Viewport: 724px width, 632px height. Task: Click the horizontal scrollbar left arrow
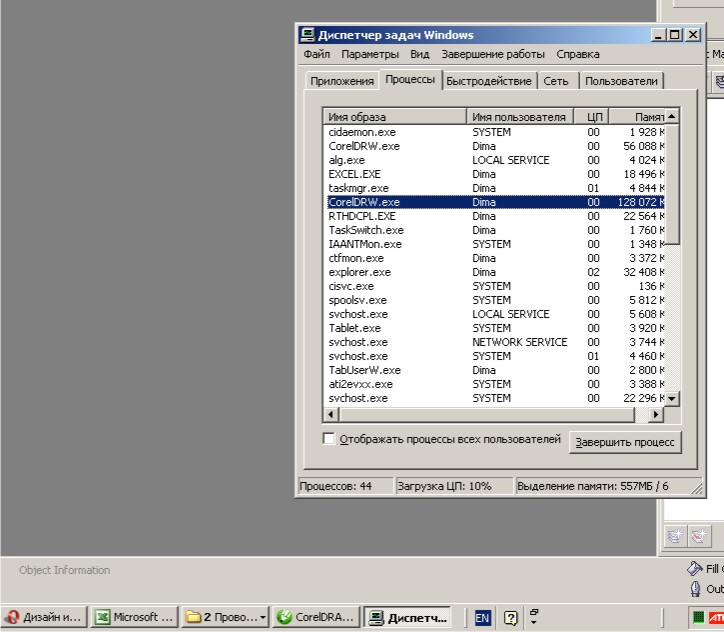pos(331,415)
